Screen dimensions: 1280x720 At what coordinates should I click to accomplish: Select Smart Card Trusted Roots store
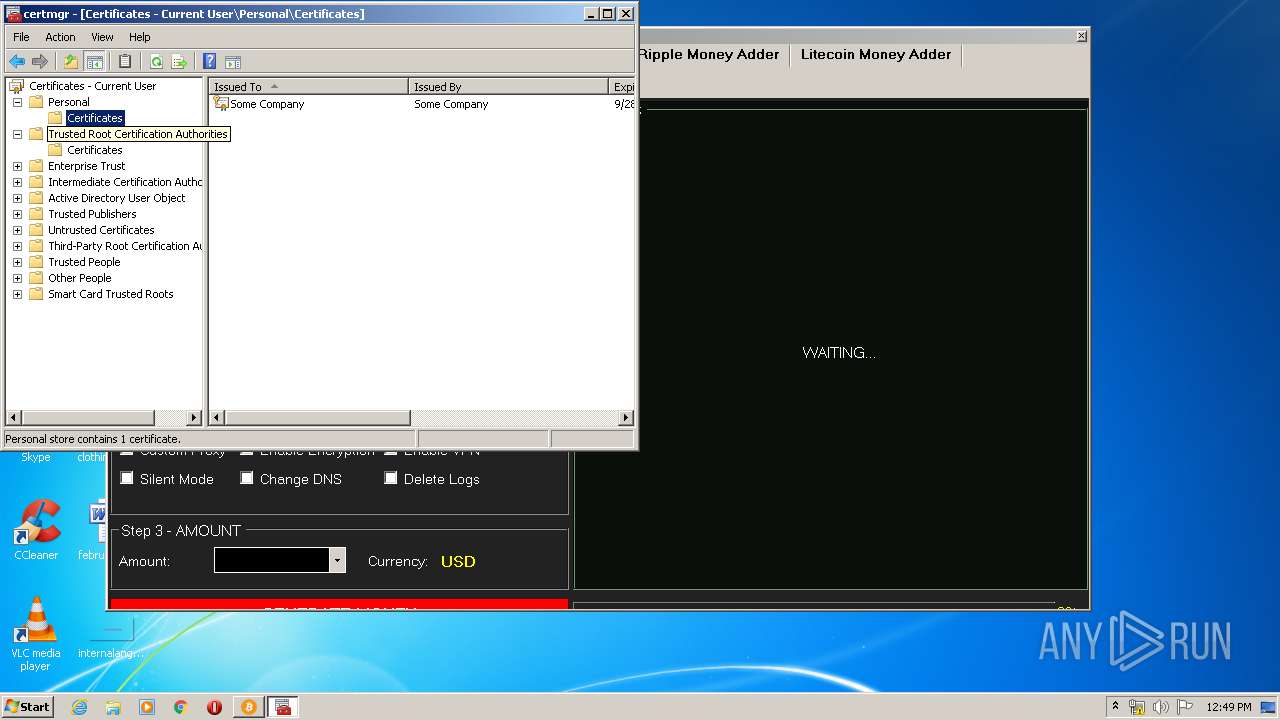(111, 294)
